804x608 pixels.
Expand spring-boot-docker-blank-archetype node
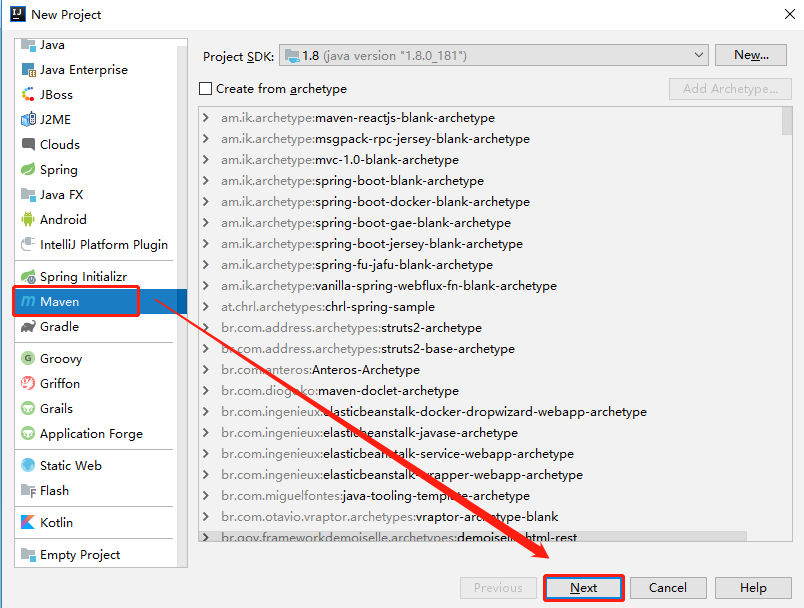pyautogui.click(x=206, y=201)
